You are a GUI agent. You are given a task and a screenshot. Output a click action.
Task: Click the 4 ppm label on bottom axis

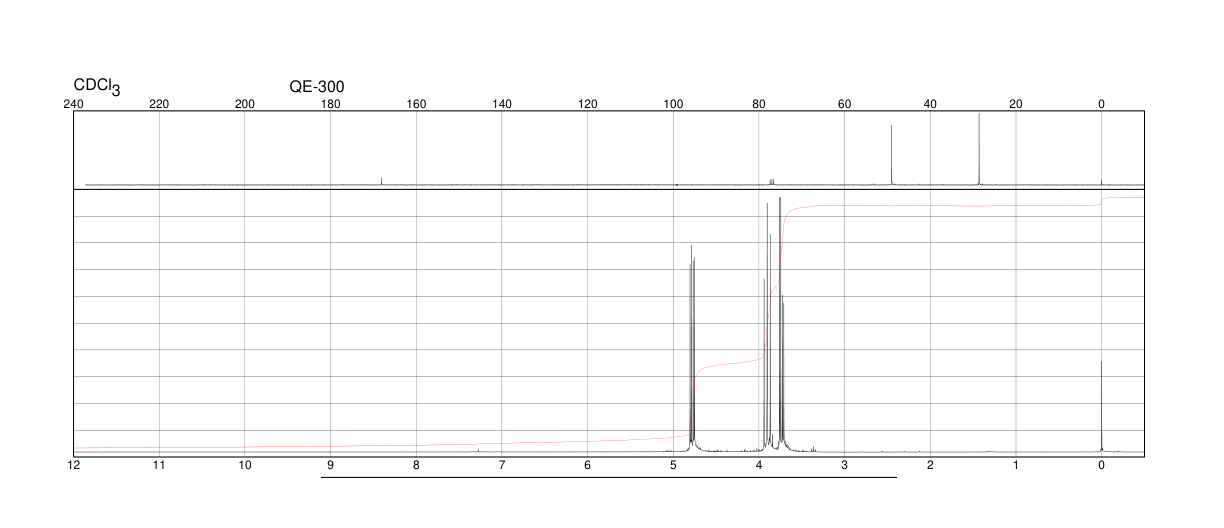click(x=759, y=465)
